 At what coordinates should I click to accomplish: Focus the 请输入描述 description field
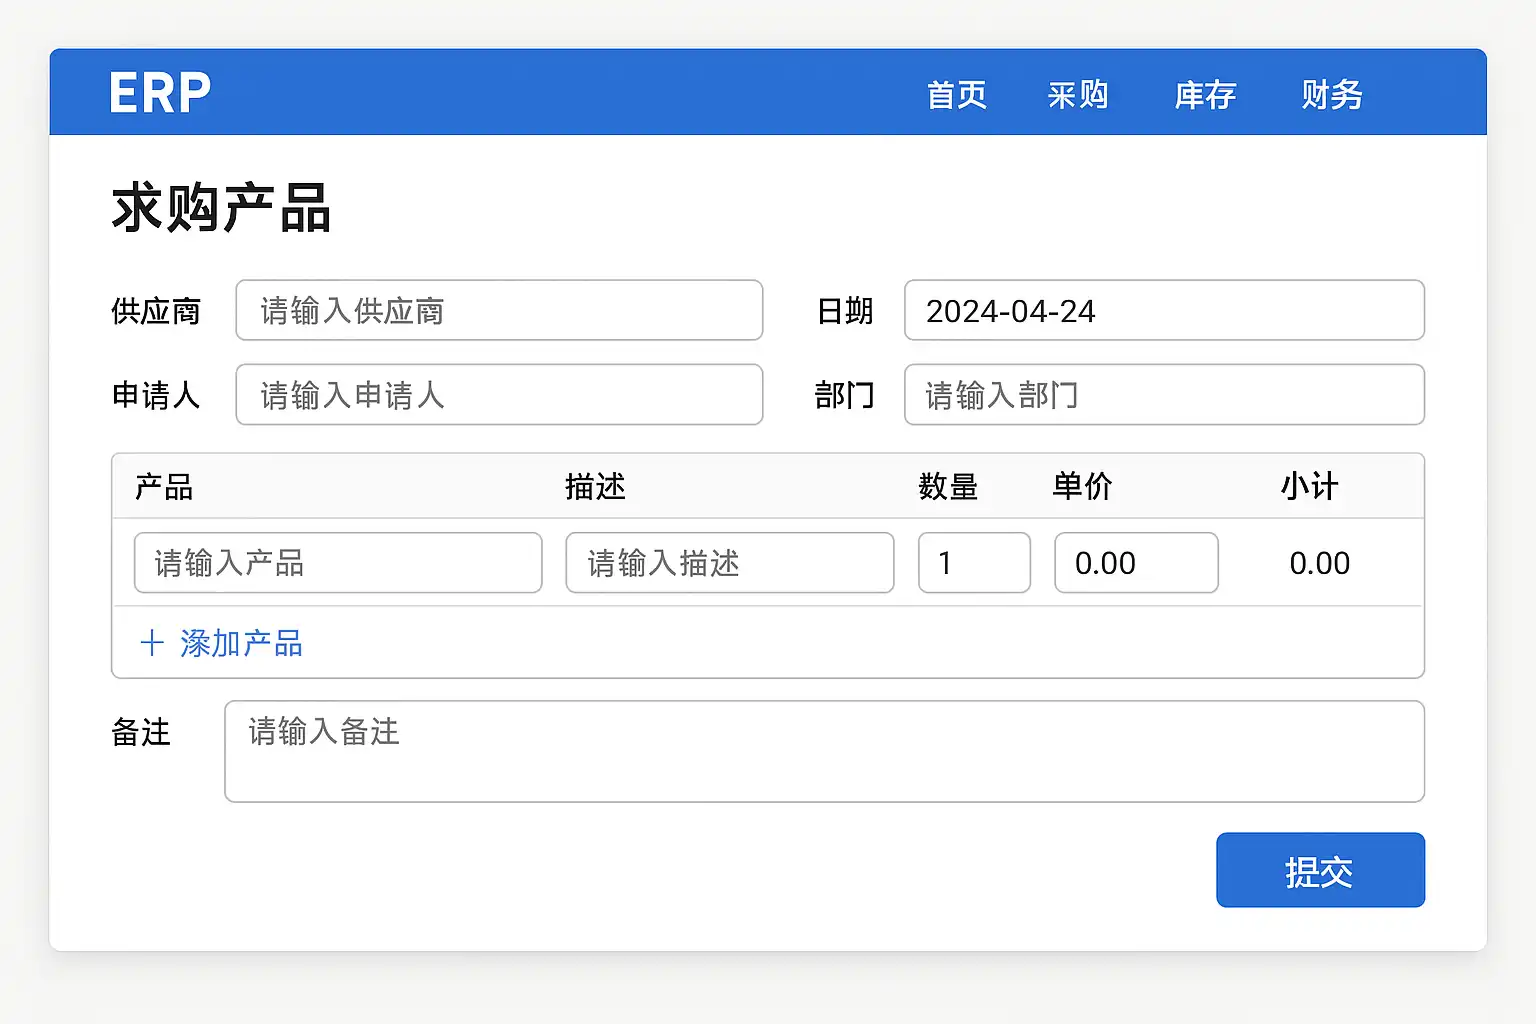729,563
